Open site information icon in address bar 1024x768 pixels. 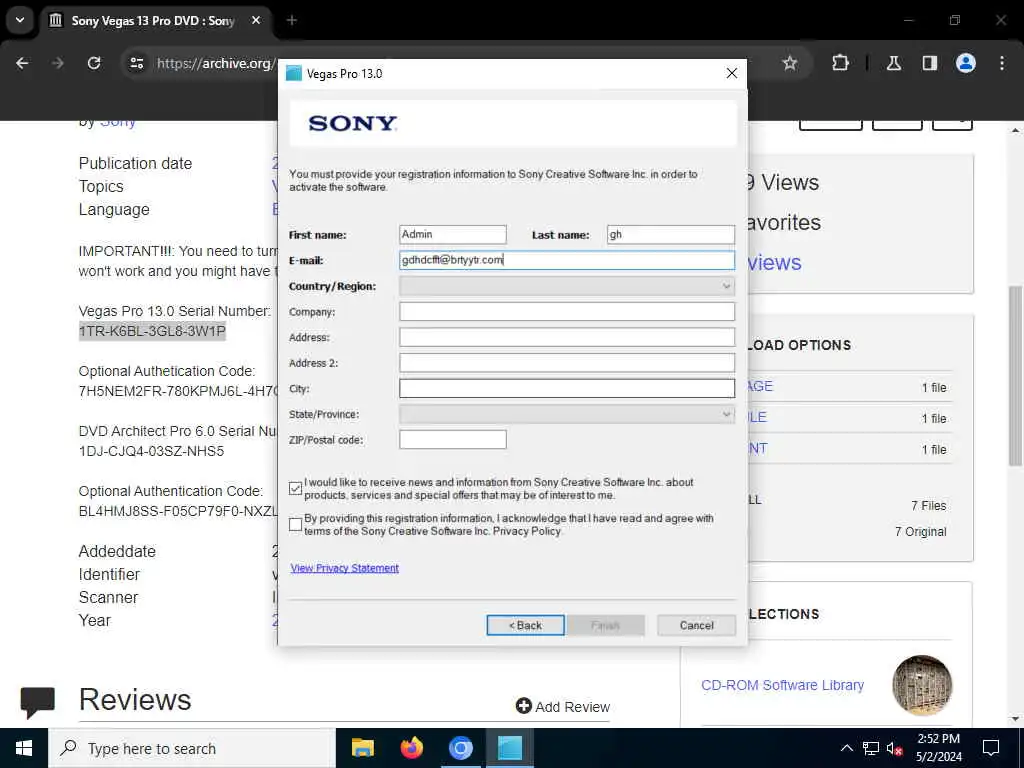coord(136,63)
